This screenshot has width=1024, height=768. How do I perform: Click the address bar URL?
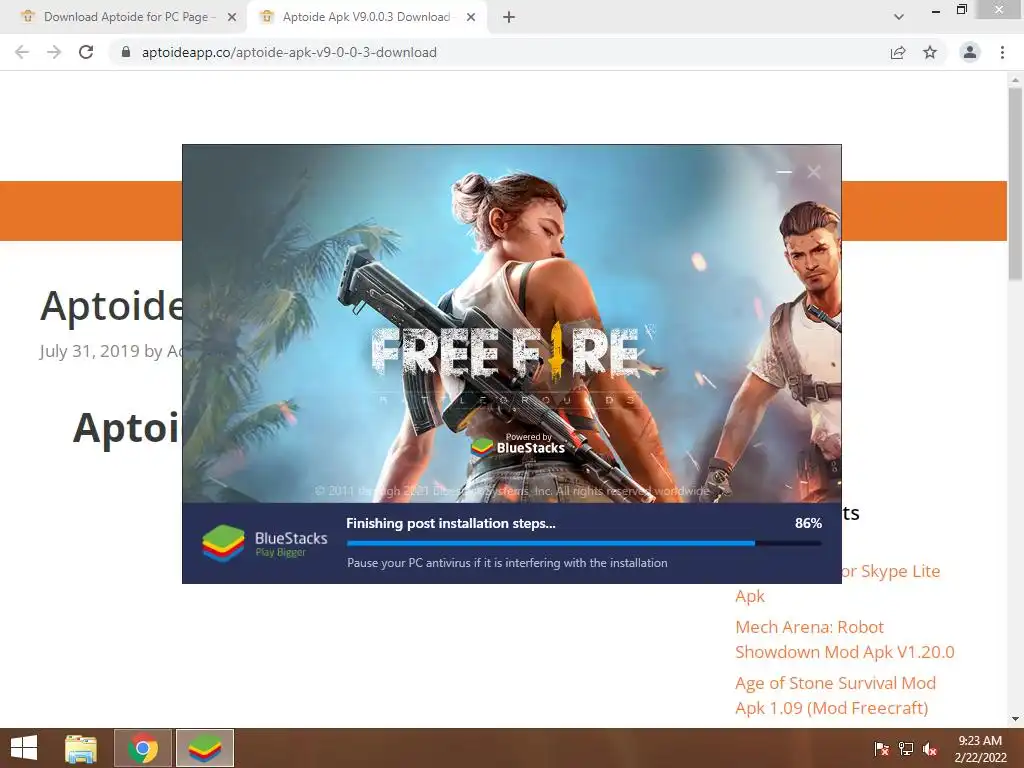coord(289,52)
